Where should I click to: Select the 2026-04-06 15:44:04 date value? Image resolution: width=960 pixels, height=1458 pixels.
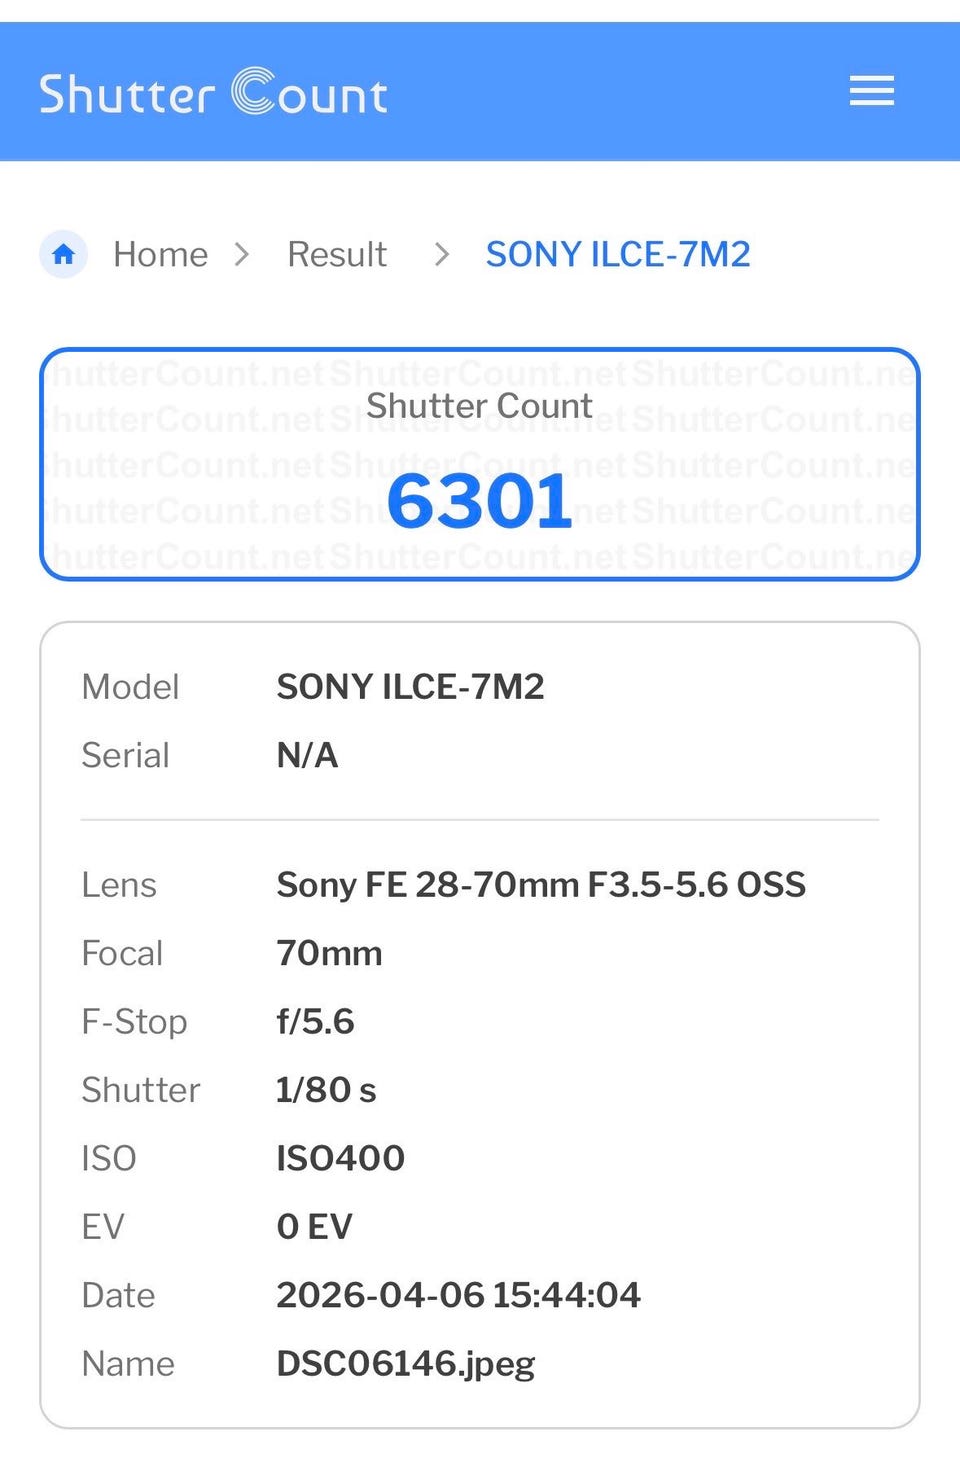coord(458,1295)
